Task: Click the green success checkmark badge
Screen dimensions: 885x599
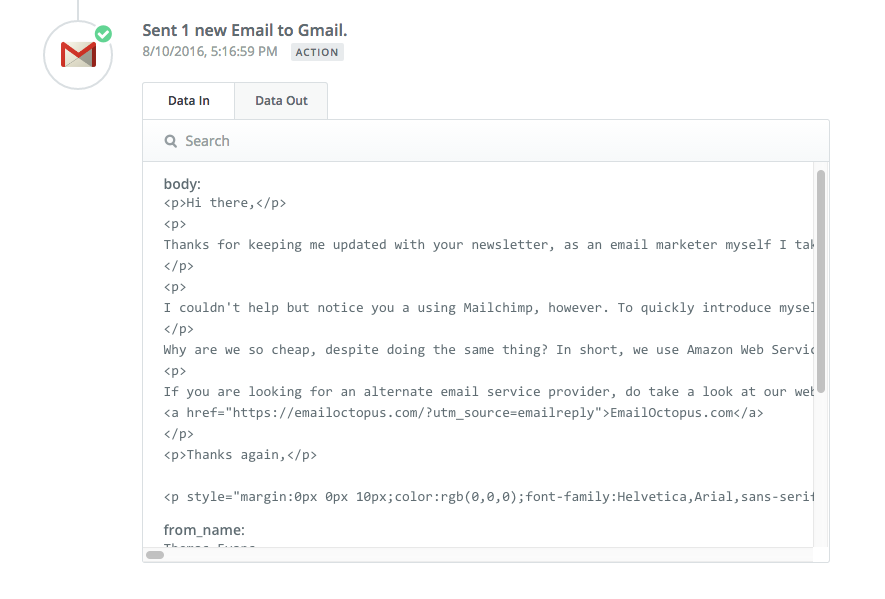Action: (103, 34)
